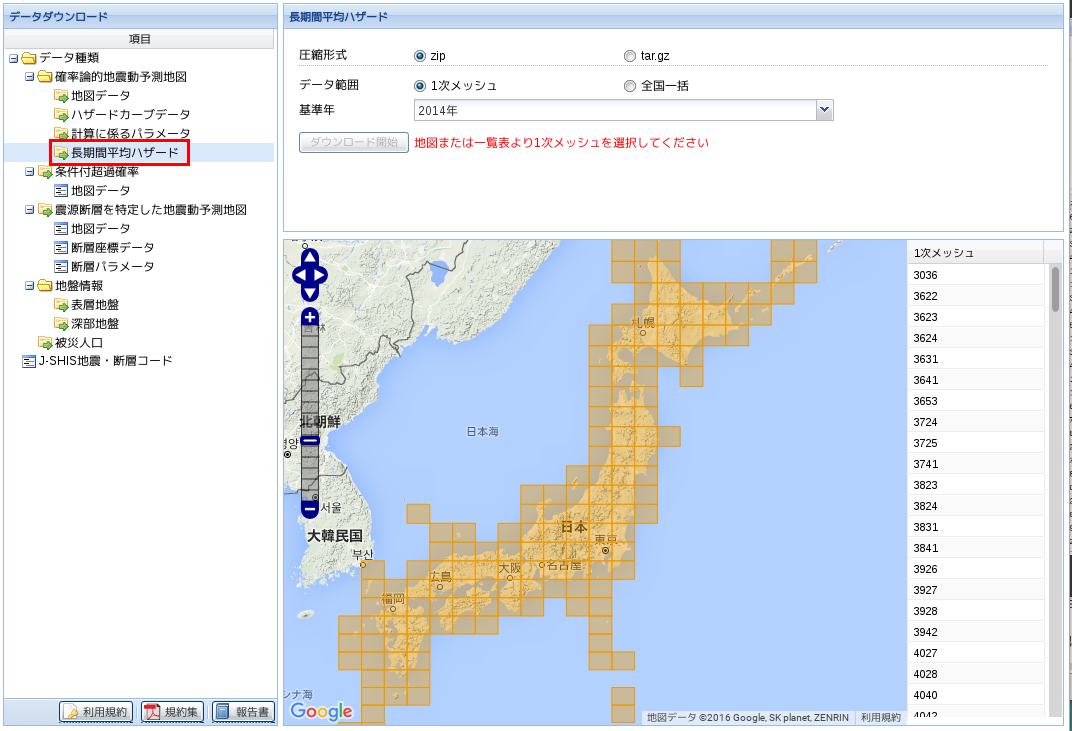Click the 断層パラメータ document icon
The height and width of the screenshot is (731, 1072).
click(61, 267)
